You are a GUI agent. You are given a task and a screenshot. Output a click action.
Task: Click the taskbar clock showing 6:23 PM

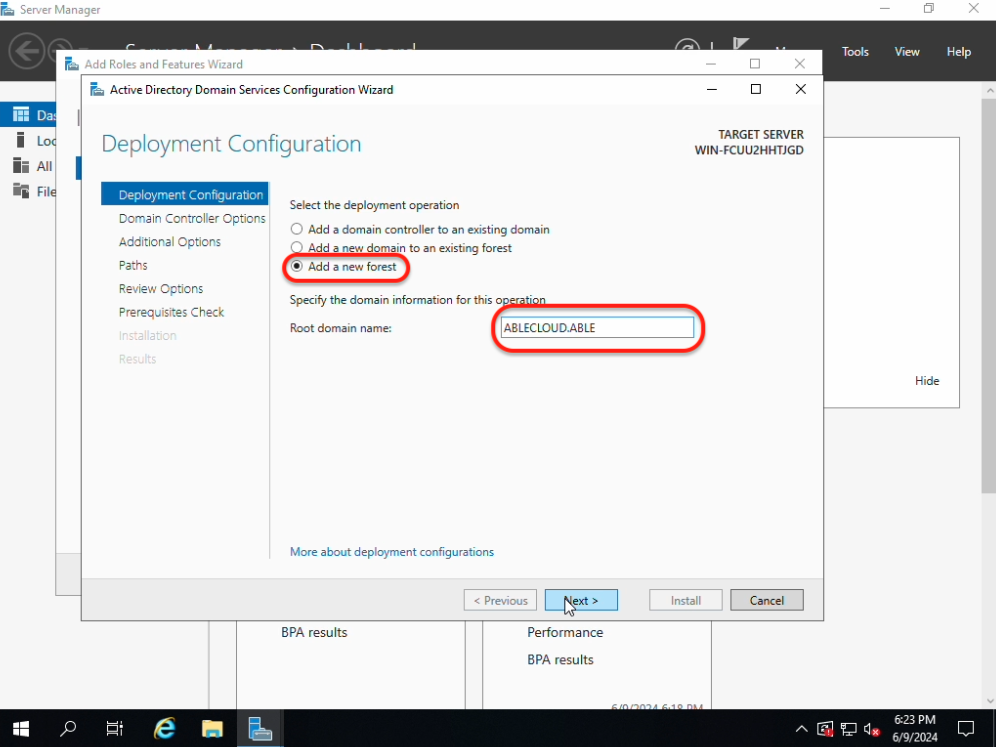coord(915,729)
